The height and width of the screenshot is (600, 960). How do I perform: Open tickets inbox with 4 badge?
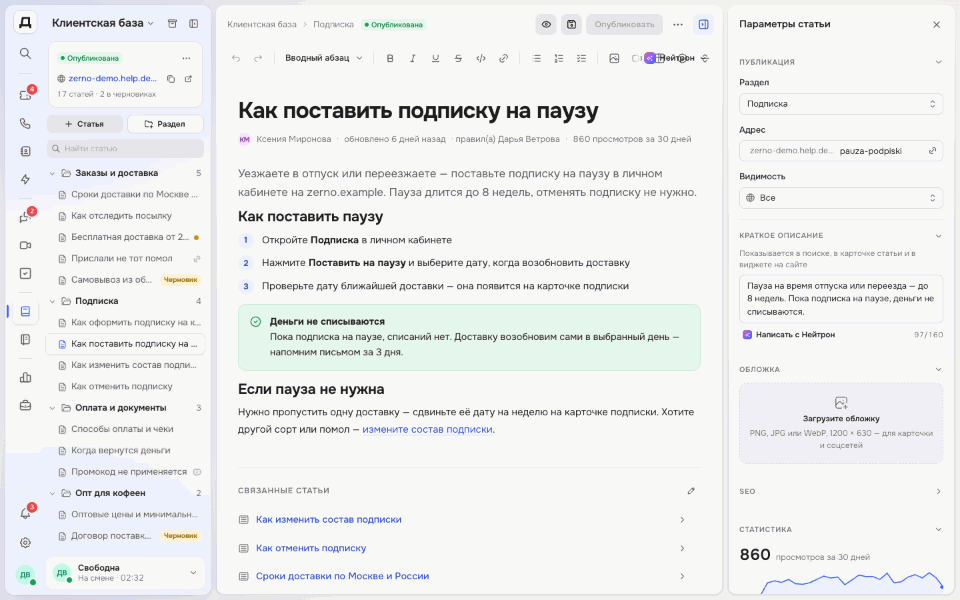point(25,95)
